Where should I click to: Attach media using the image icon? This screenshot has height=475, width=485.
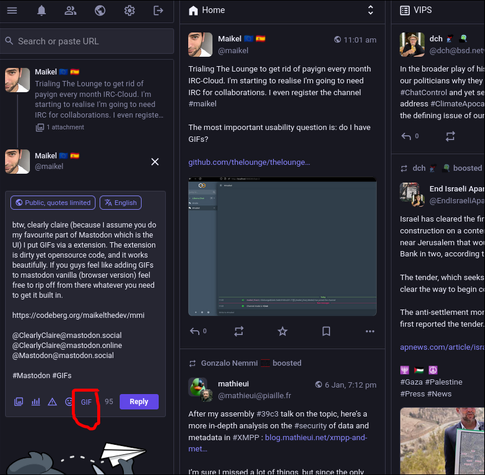(19, 402)
